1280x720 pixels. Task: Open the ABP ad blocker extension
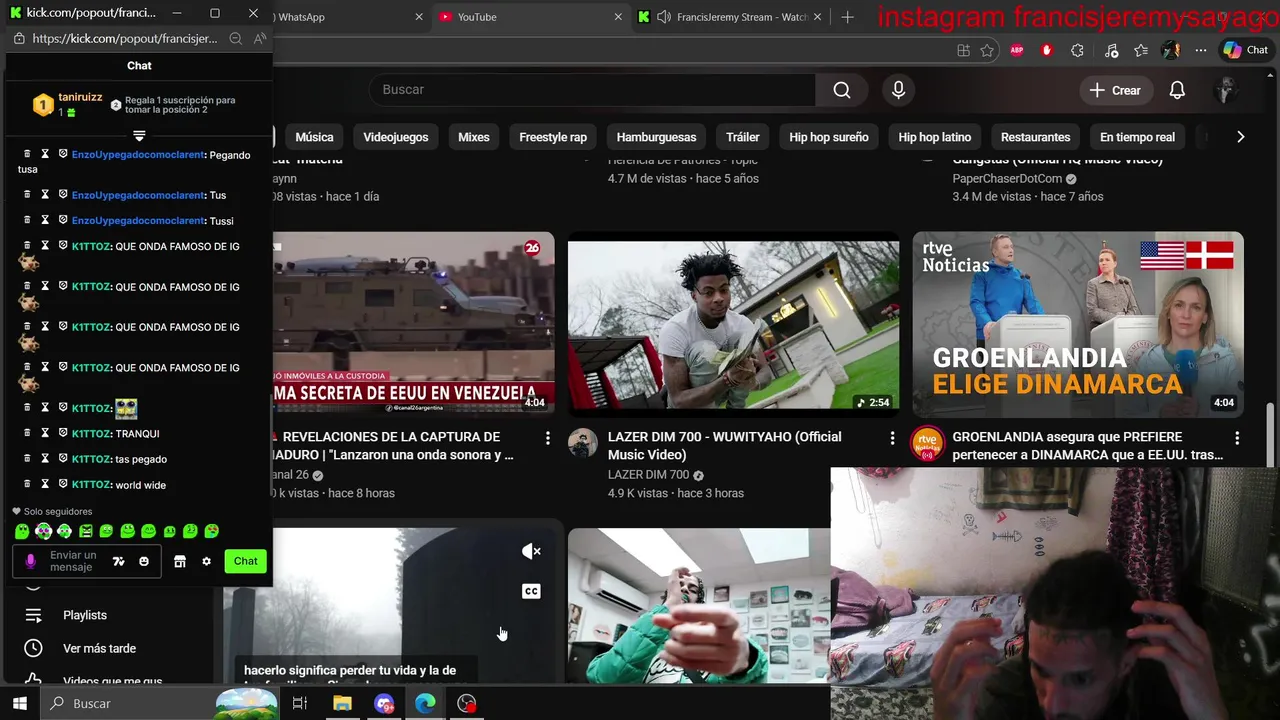[1017, 50]
